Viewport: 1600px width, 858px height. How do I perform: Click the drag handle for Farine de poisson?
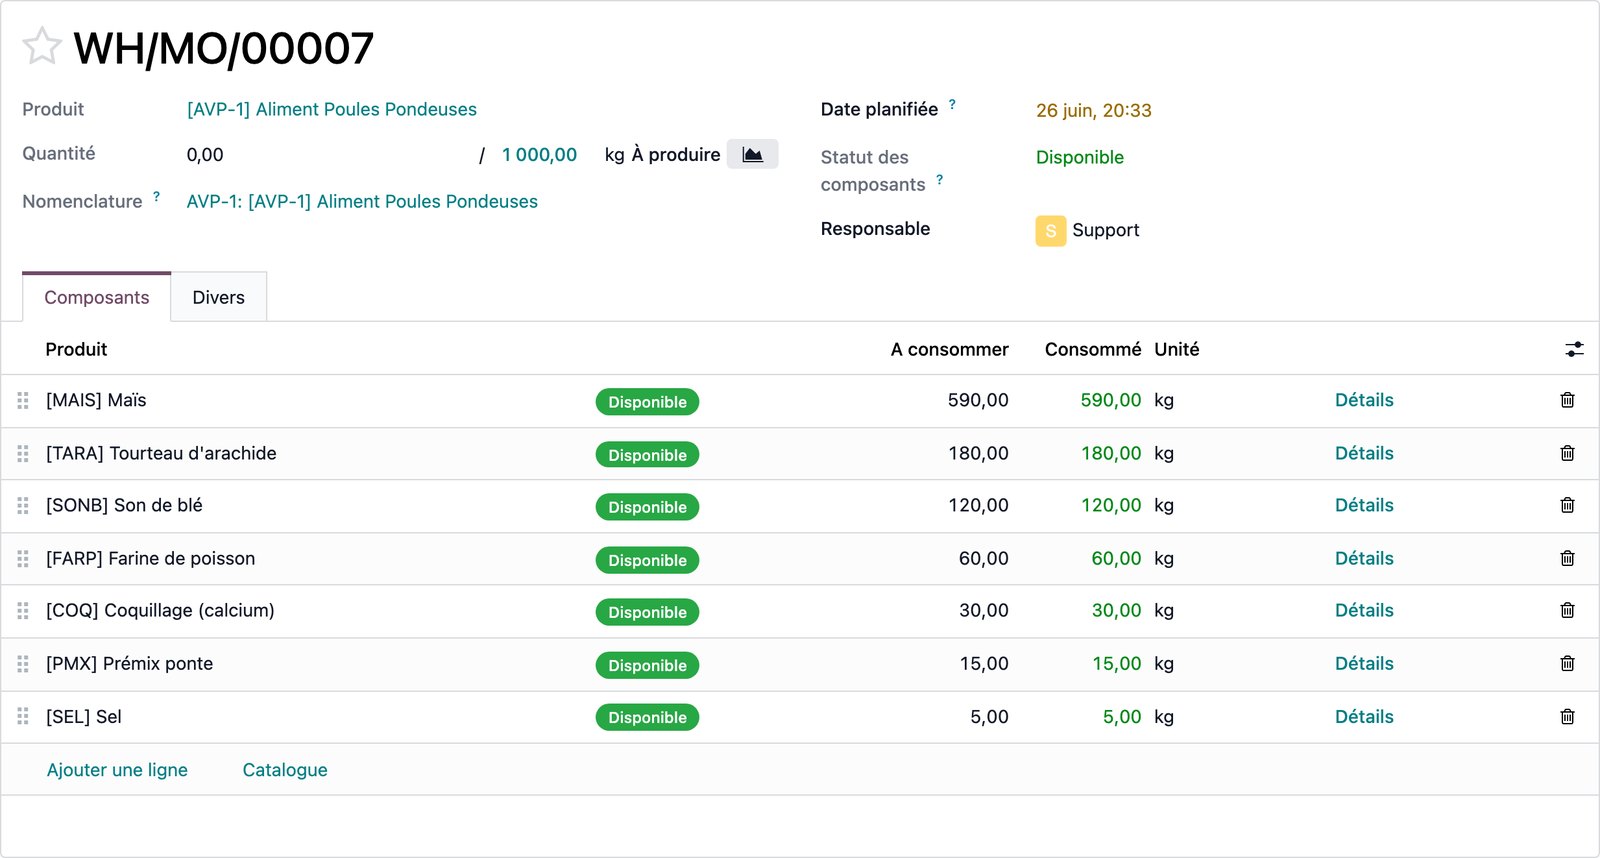coord(23,558)
